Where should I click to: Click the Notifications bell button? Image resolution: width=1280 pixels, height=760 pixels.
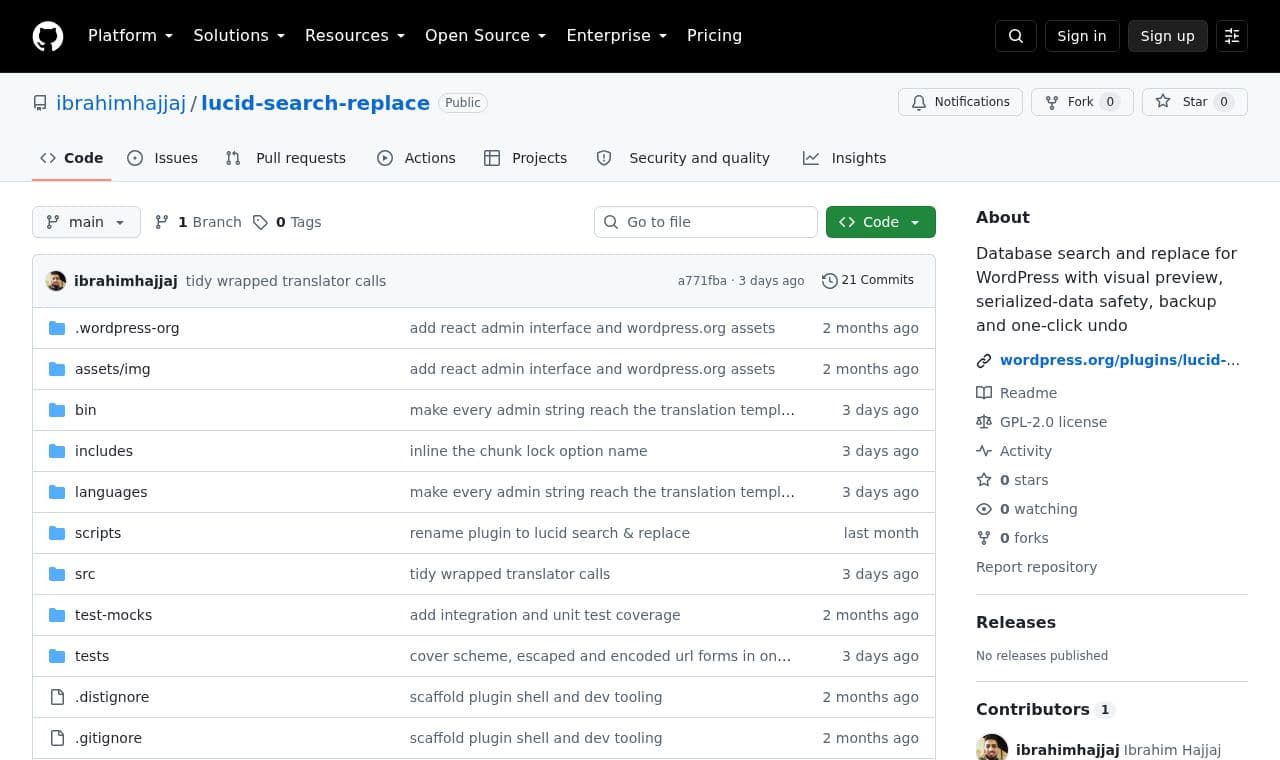960,102
